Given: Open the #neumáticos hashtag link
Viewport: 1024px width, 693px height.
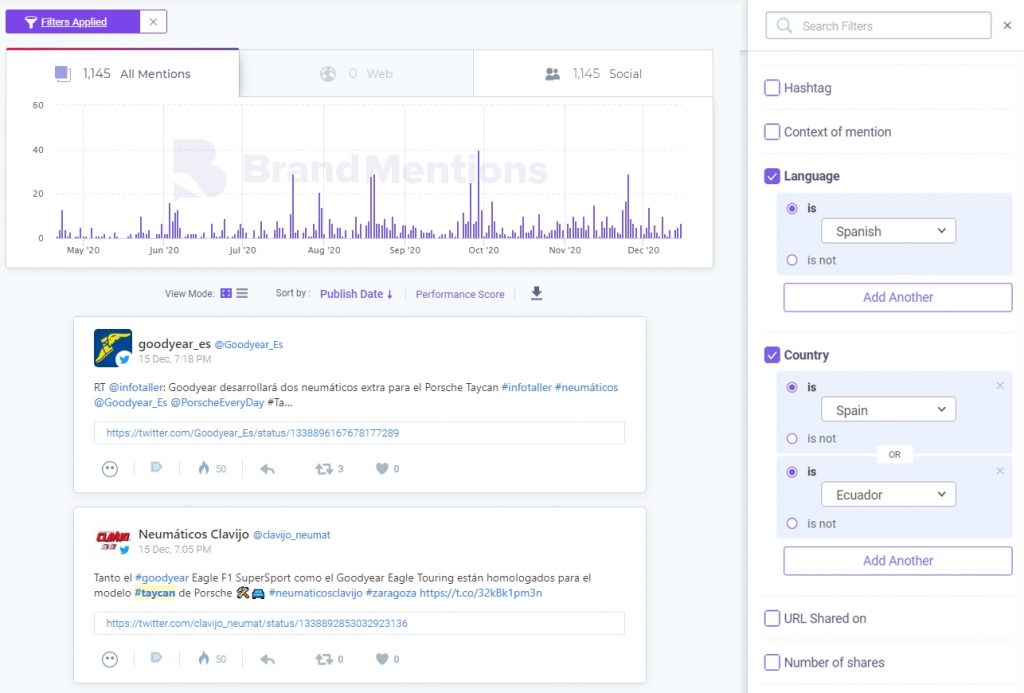Looking at the screenshot, I should pyautogui.click(x=586, y=387).
